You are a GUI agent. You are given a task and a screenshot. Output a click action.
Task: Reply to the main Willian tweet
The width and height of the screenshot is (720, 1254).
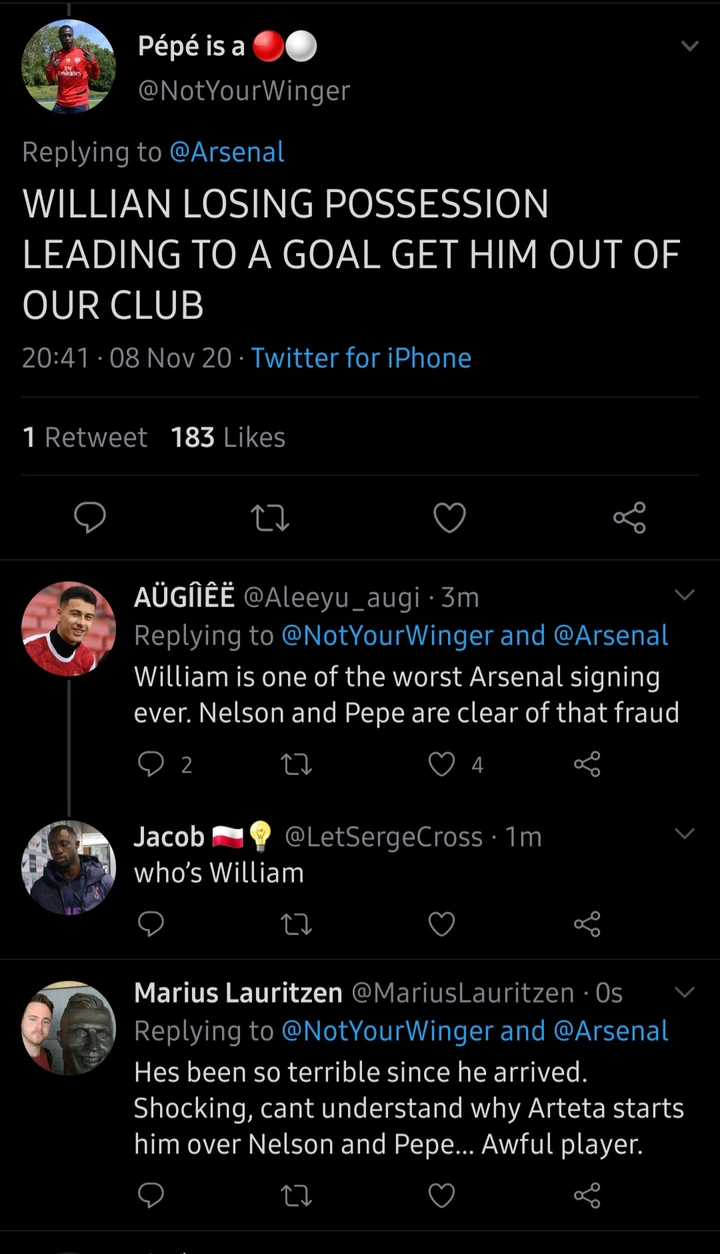(x=91, y=517)
